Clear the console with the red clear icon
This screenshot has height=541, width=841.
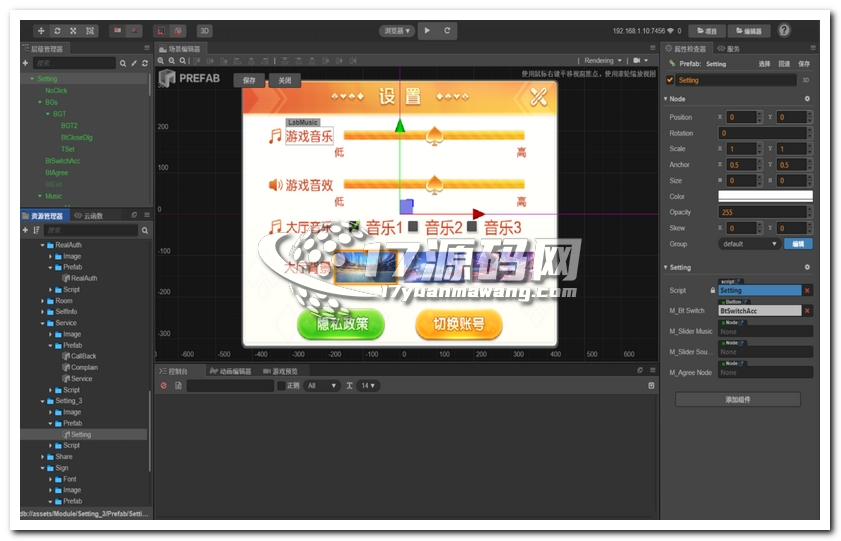pos(164,386)
